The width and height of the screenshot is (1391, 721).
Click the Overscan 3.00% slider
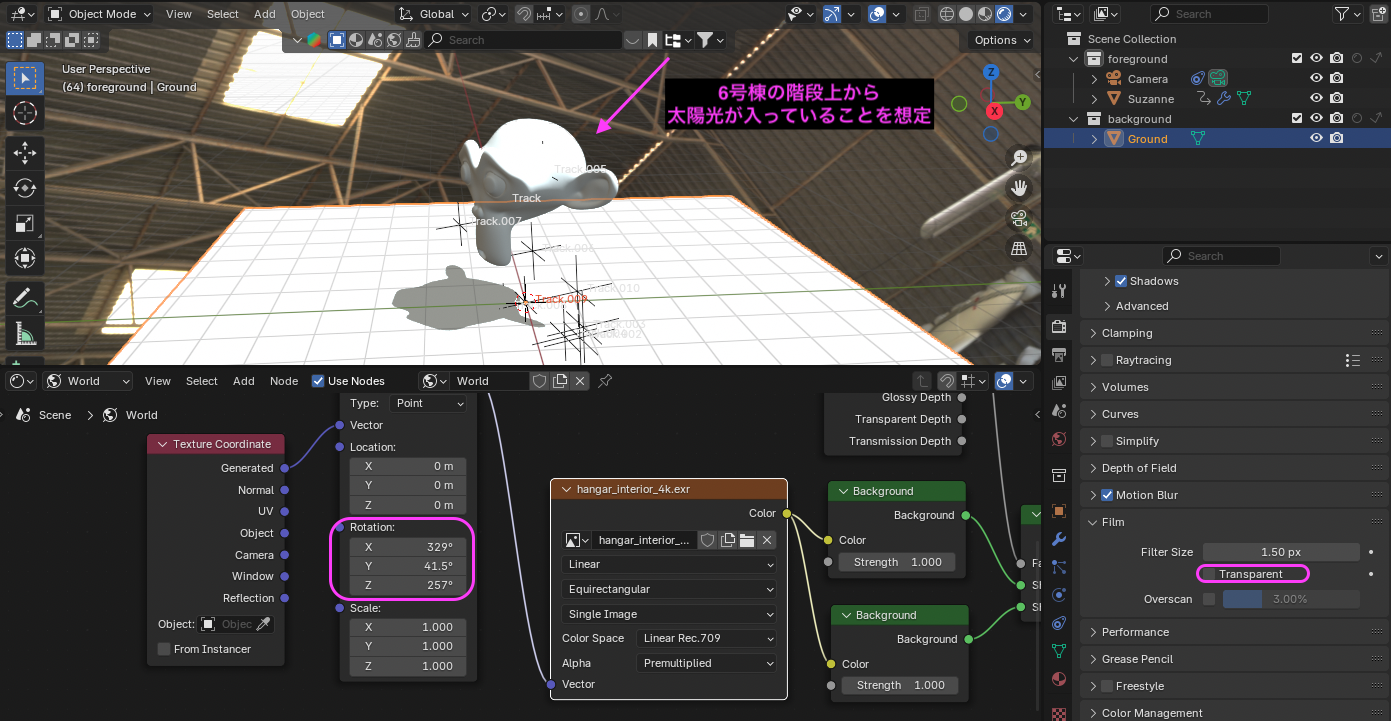pyautogui.click(x=1291, y=599)
